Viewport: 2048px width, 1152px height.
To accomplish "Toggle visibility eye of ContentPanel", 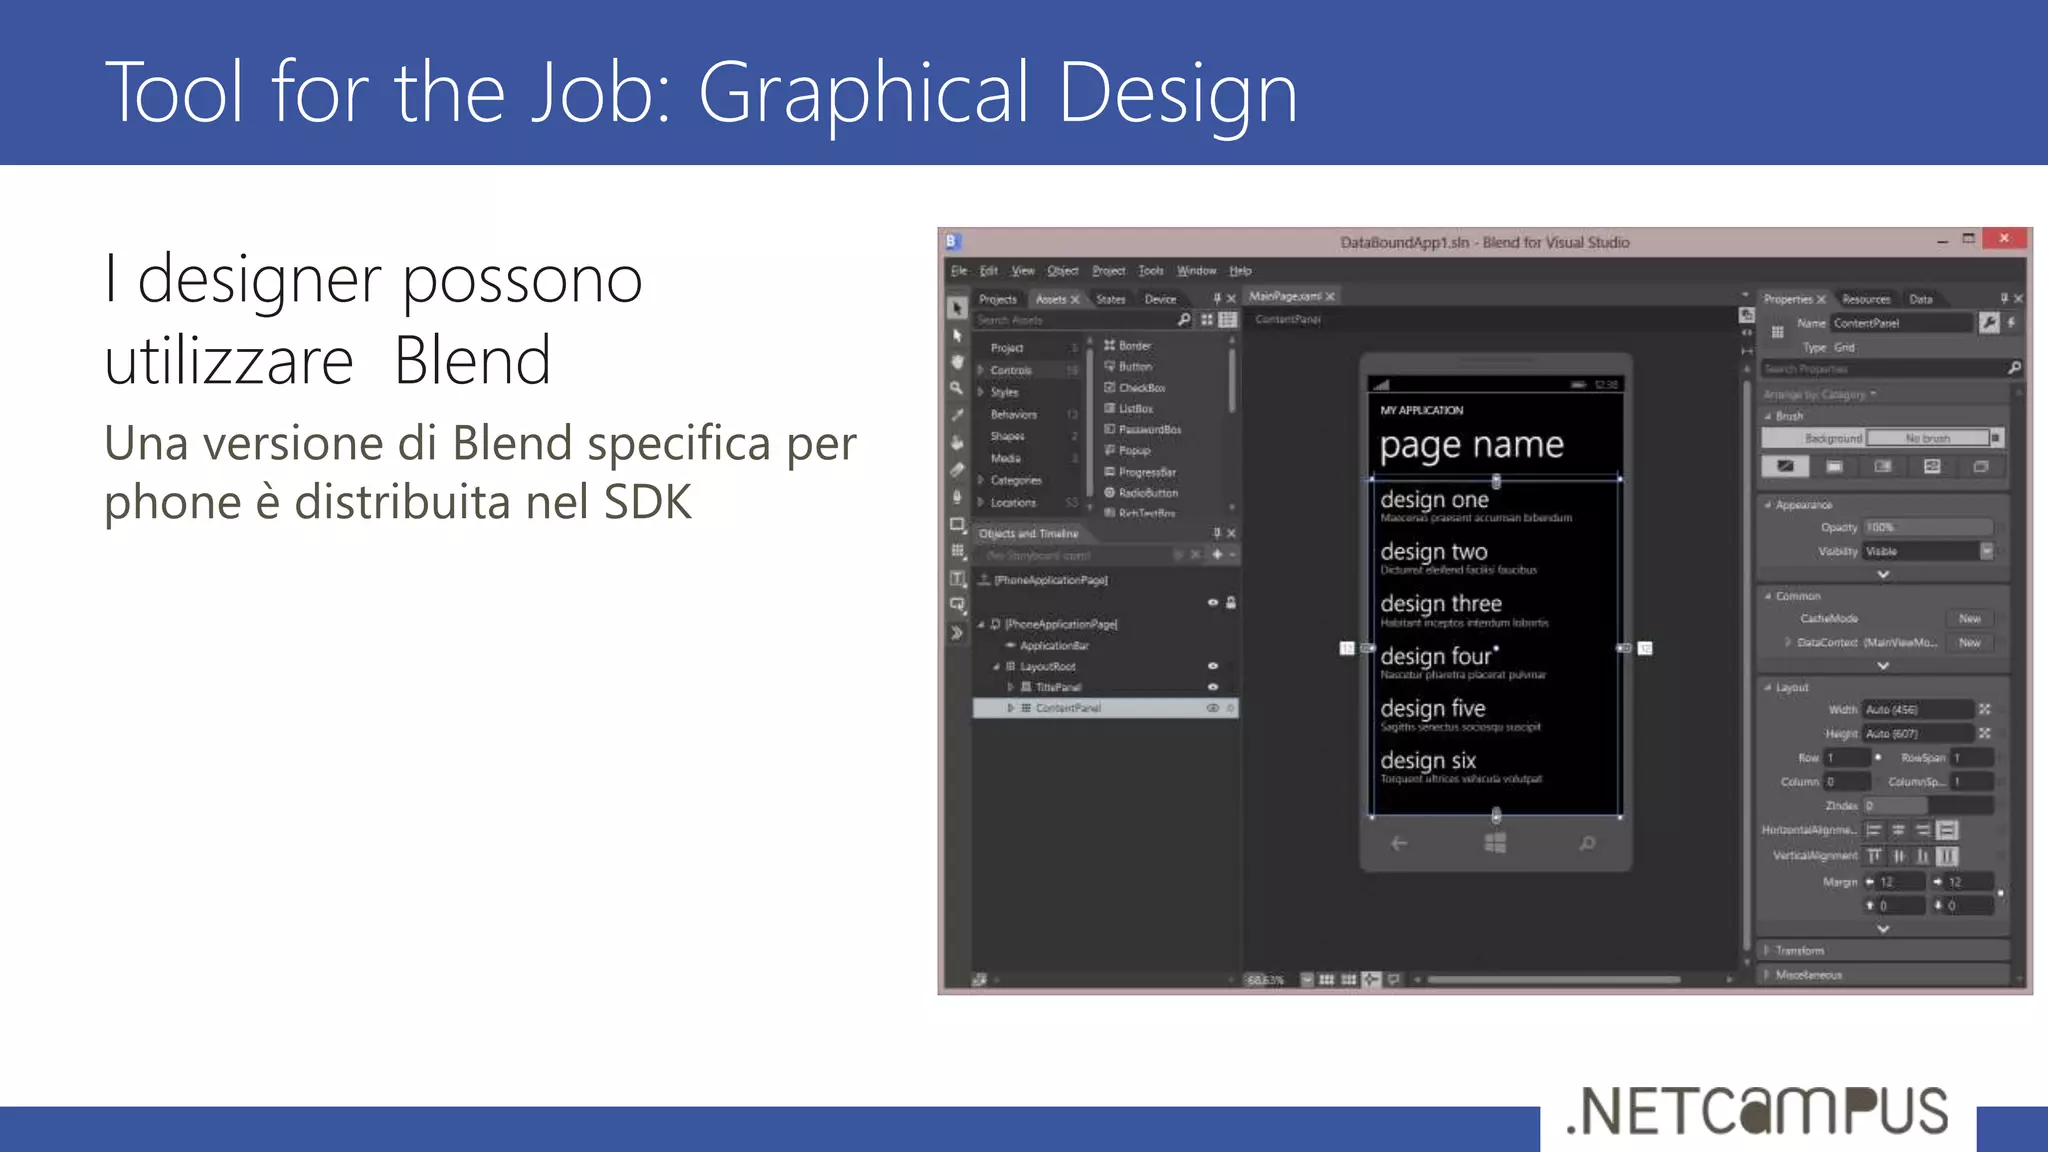I will pyautogui.click(x=1213, y=708).
